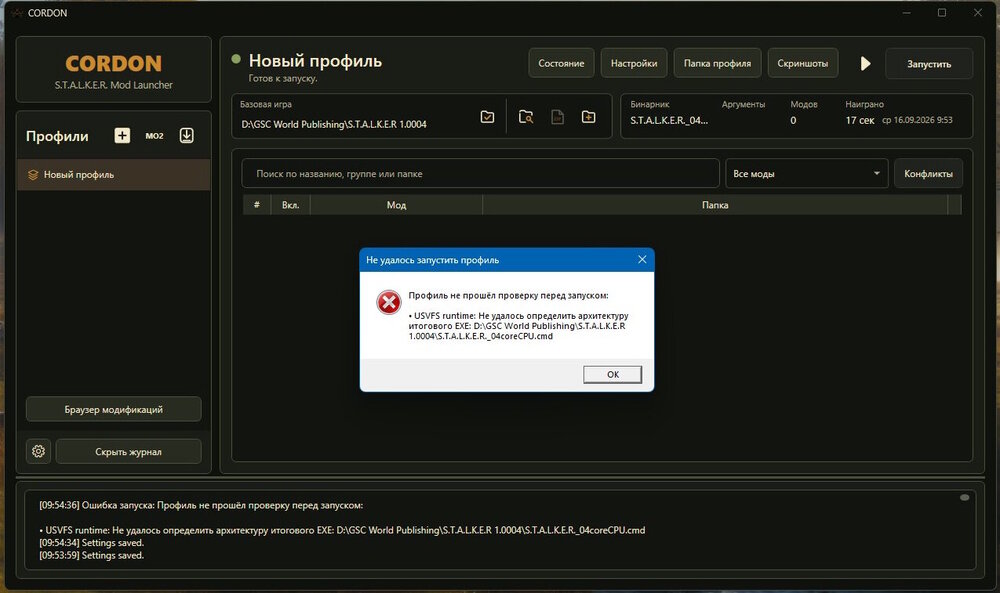Open settings via the gear icon
The width and height of the screenshot is (1000, 593).
tap(38, 451)
